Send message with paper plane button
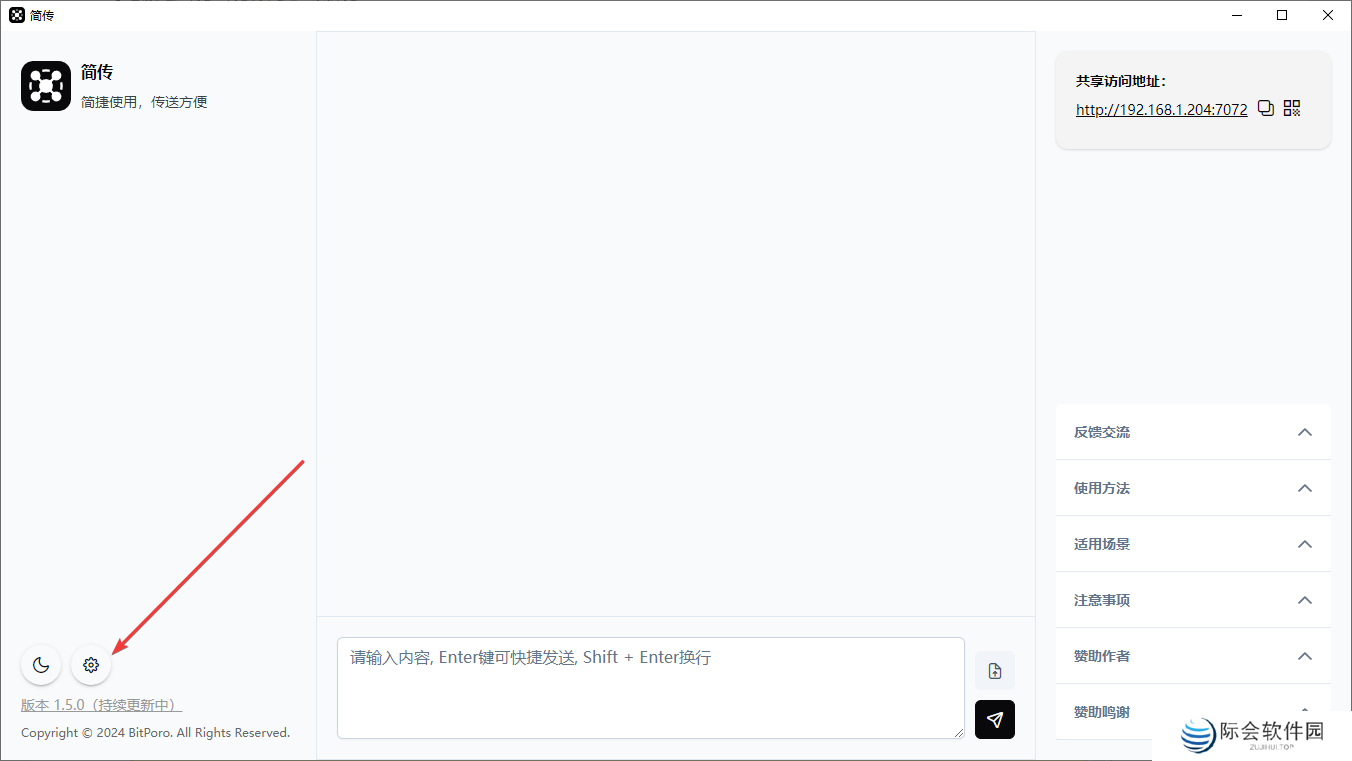This screenshot has width=1352, height=761. (x=995, y=719)
